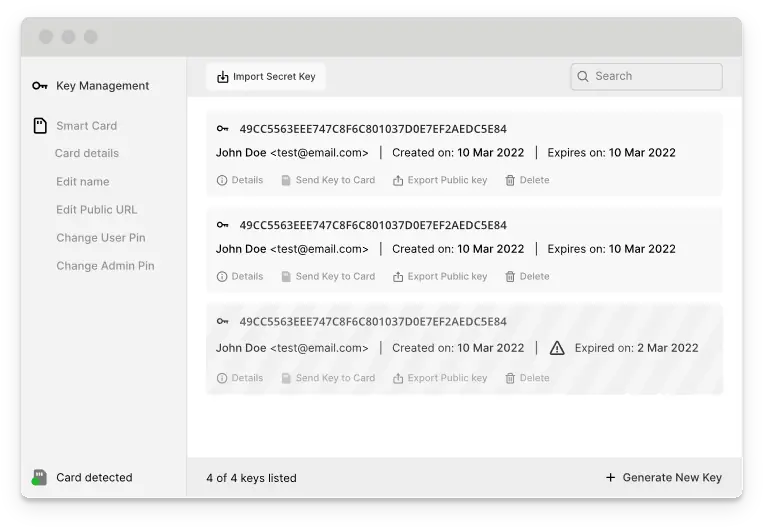Delete the second key in list
This screenshot has width=763, height=527.
[527, 276]
